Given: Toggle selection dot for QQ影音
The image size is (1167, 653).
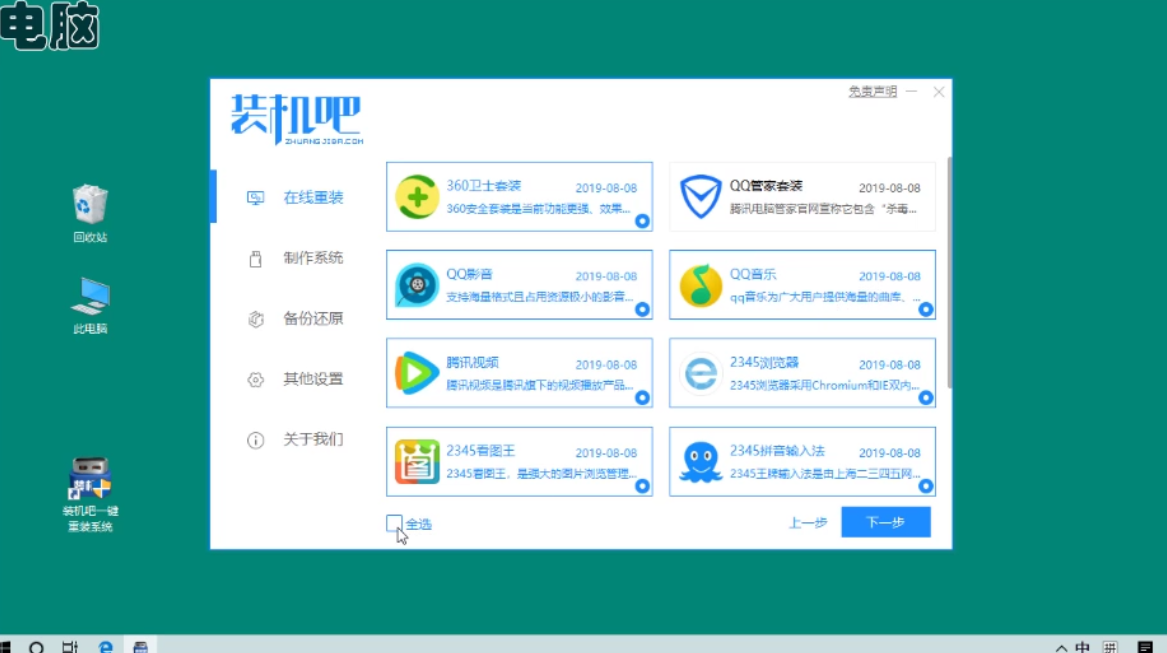Looking at the screenshot, I should 642,309.
